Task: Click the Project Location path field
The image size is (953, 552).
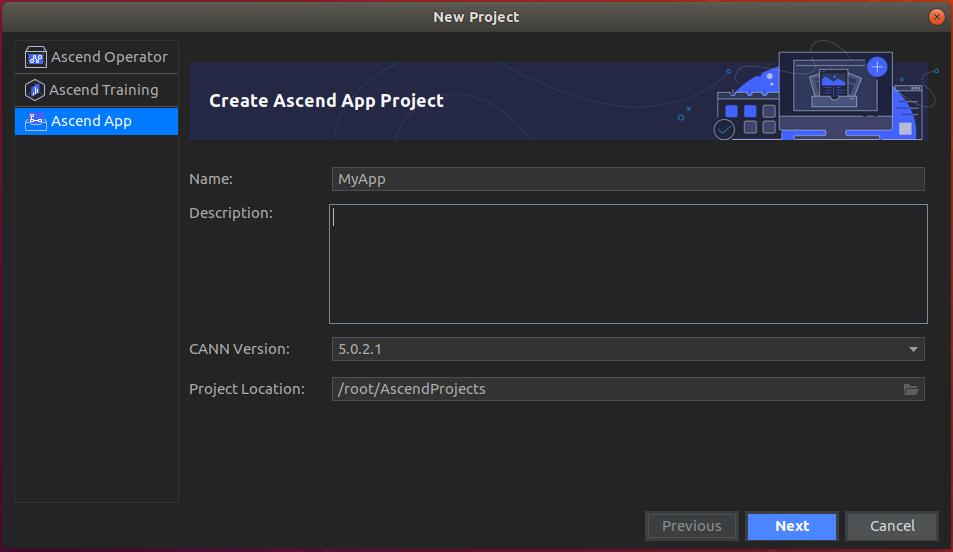Action: (614, 389)
